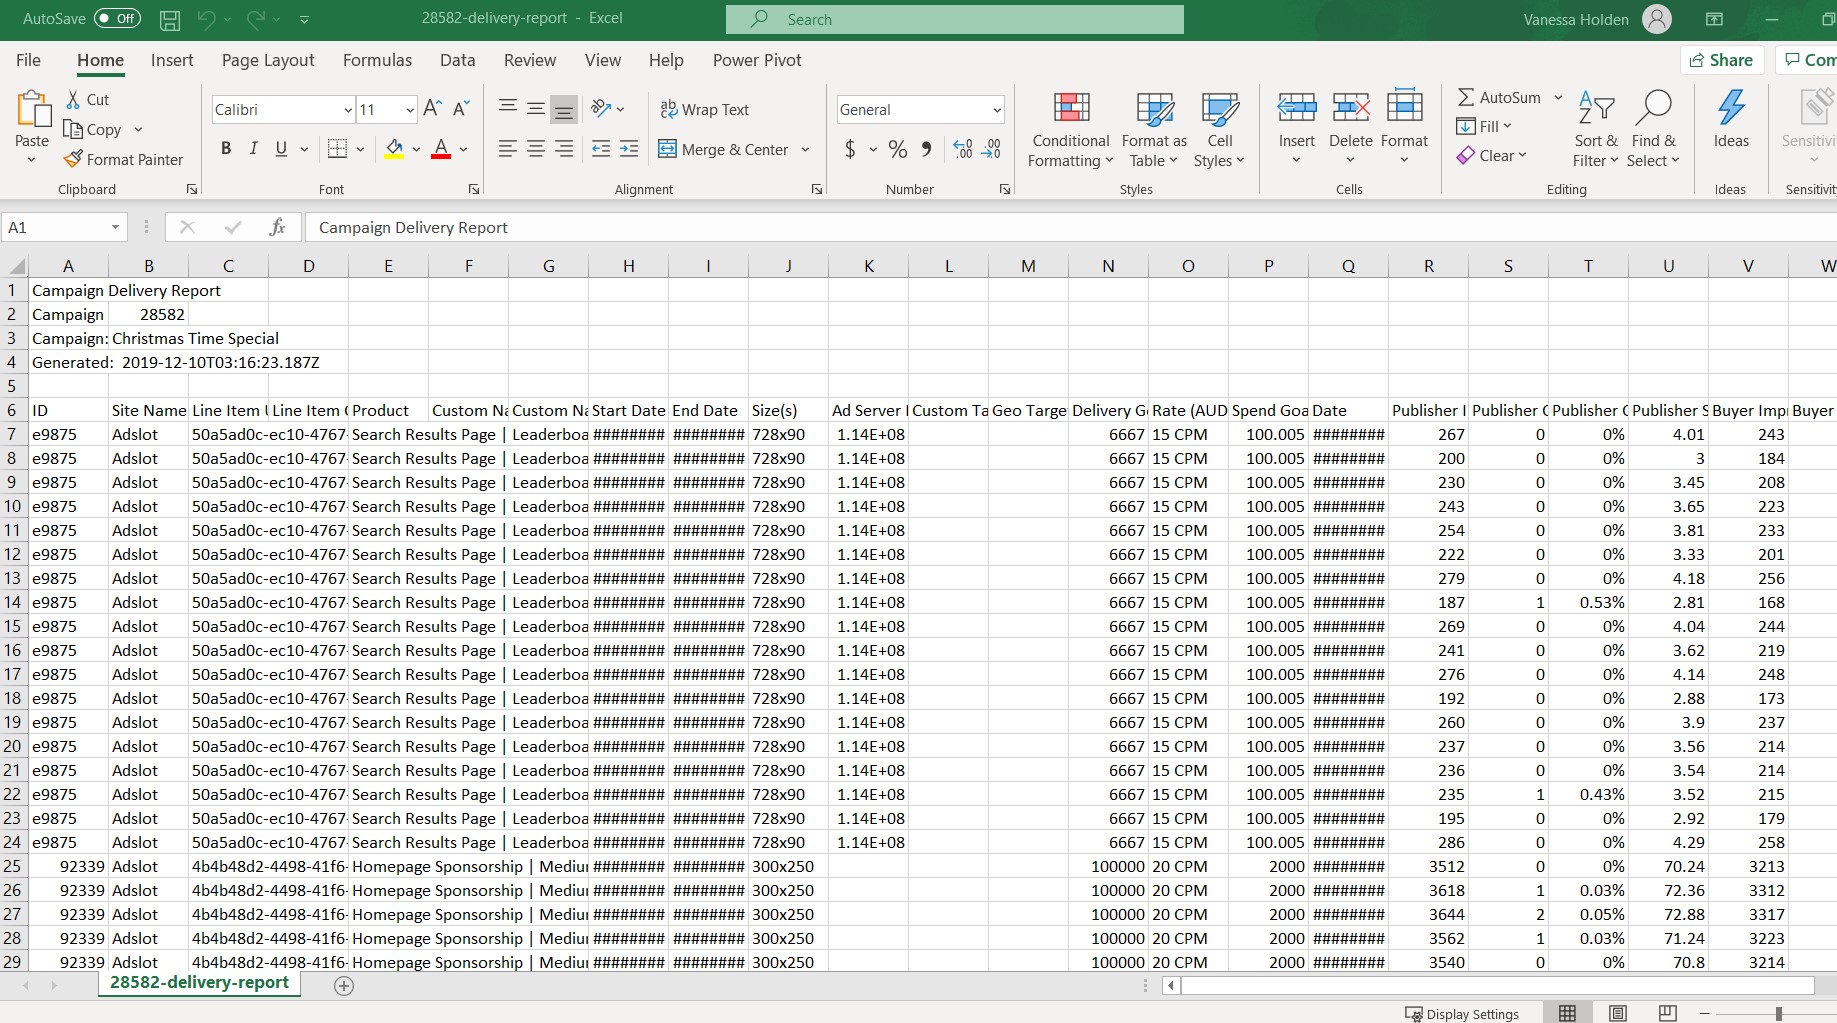Click Insert Function fx icon
Image resolution: width=1837 pixels, height=1023 pixels.
(277, 228)
